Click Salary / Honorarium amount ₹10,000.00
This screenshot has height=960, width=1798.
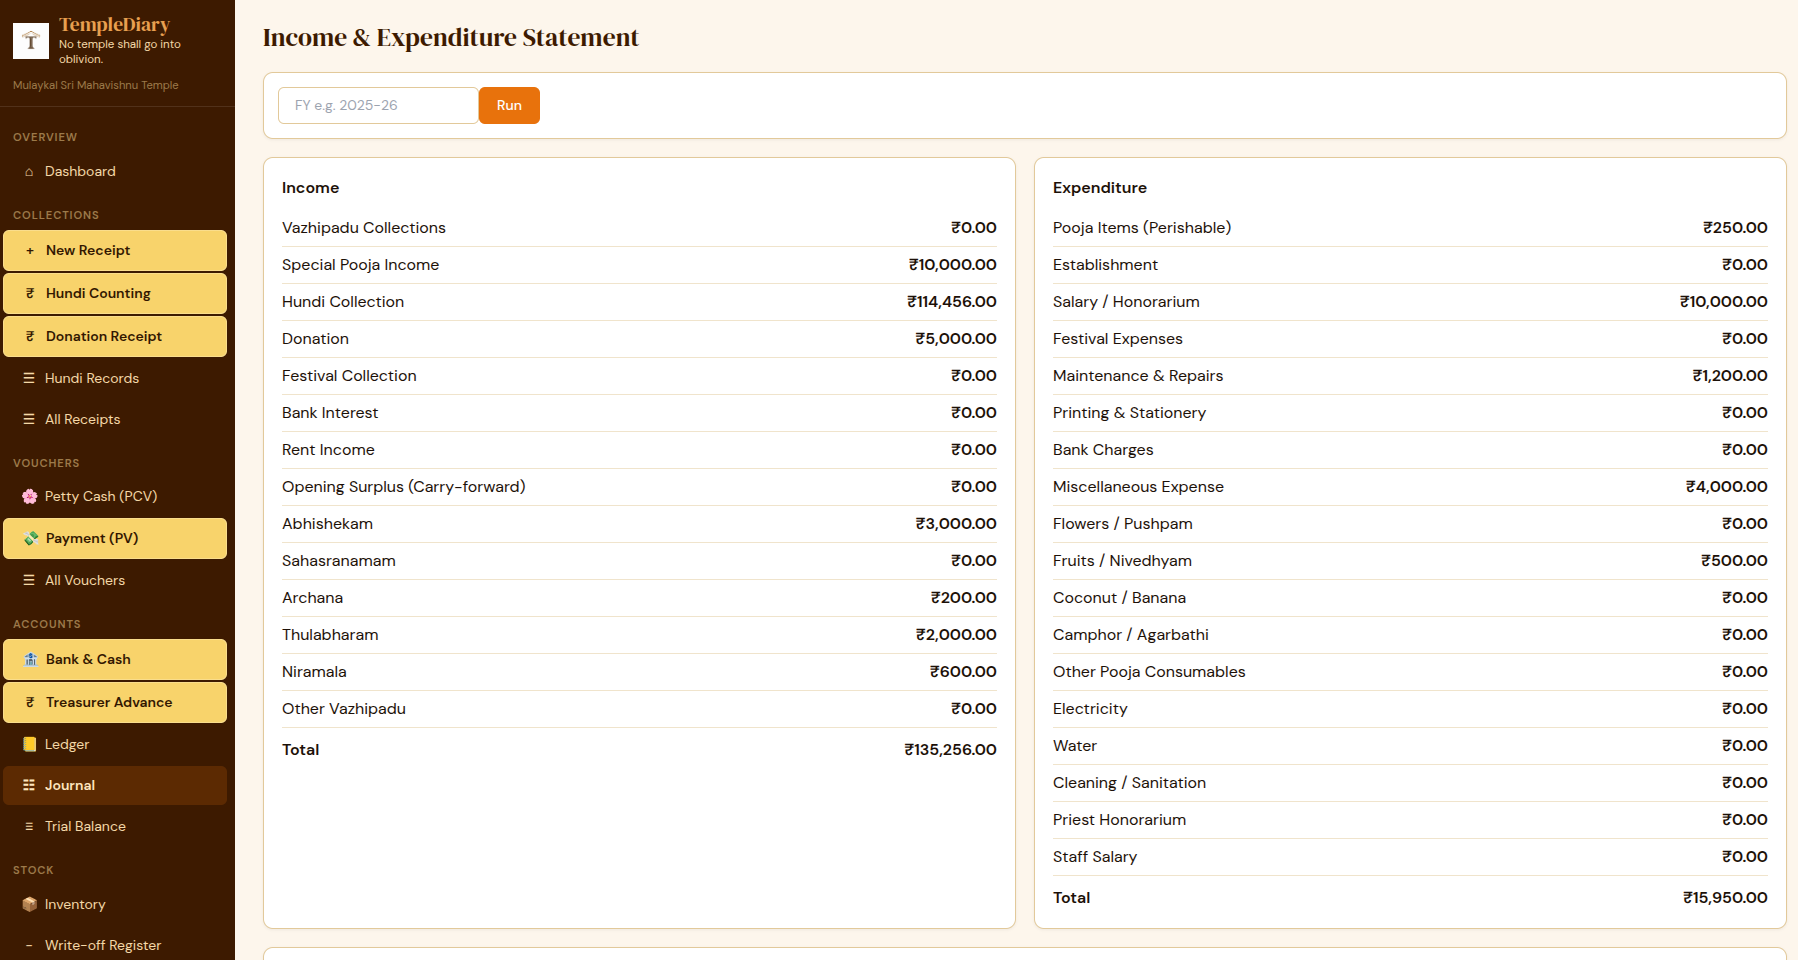coord(1723,302)
